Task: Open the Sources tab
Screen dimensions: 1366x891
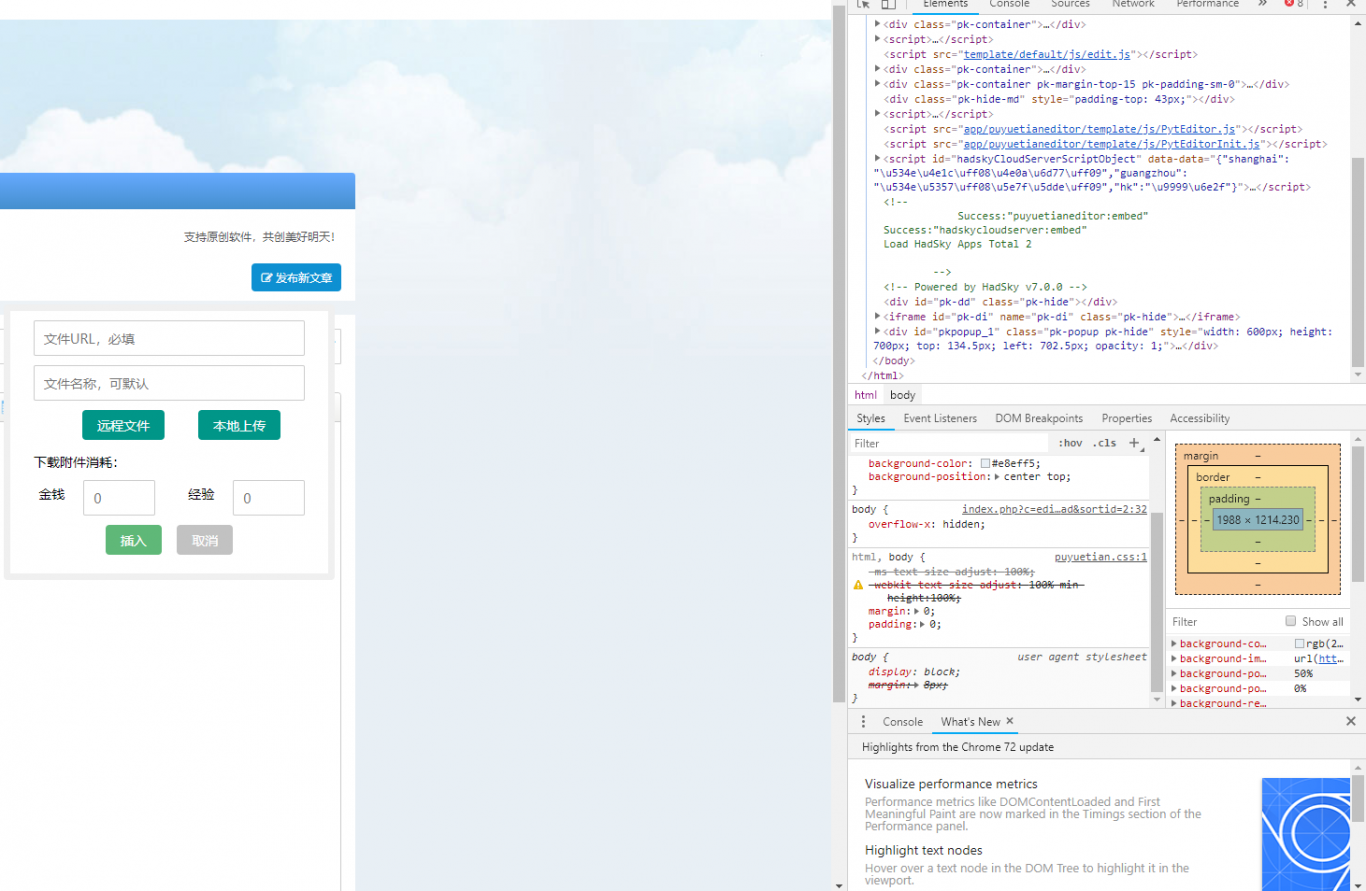Action: click(1070, 4)
